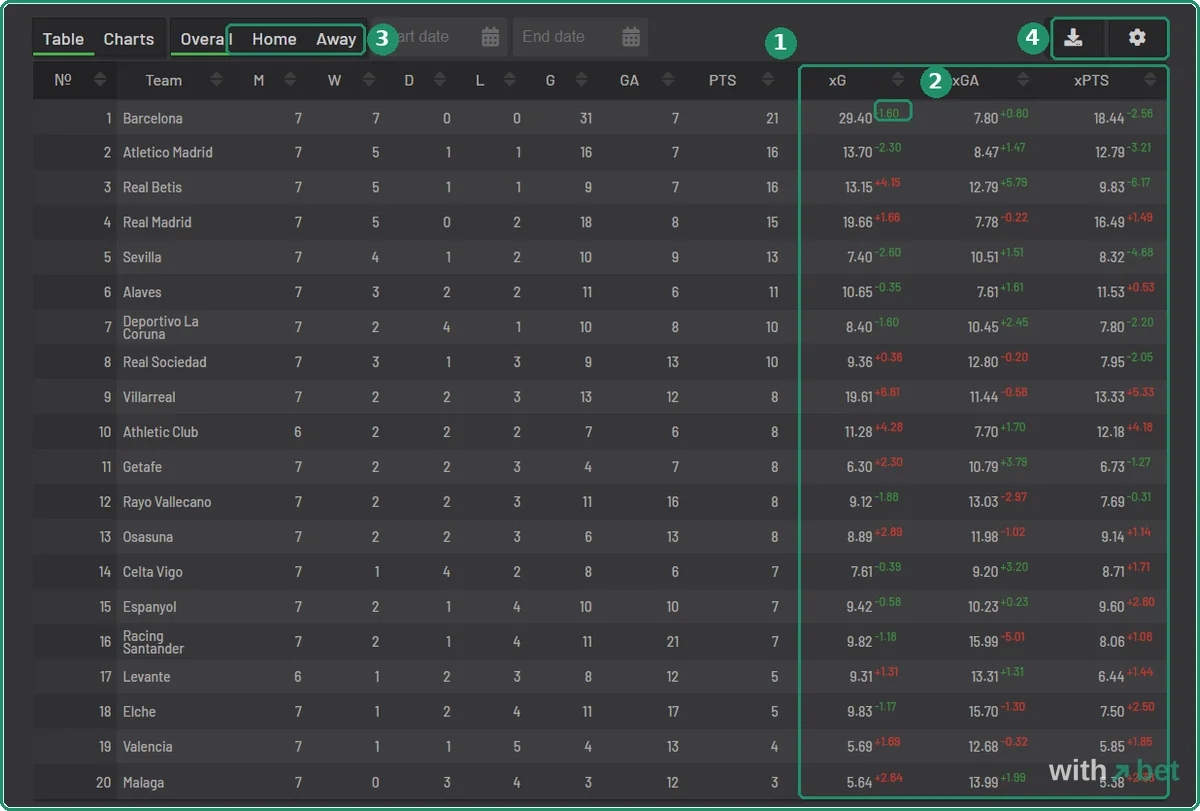
Task: Open Real Madrid team link
Action: [157, 222]
